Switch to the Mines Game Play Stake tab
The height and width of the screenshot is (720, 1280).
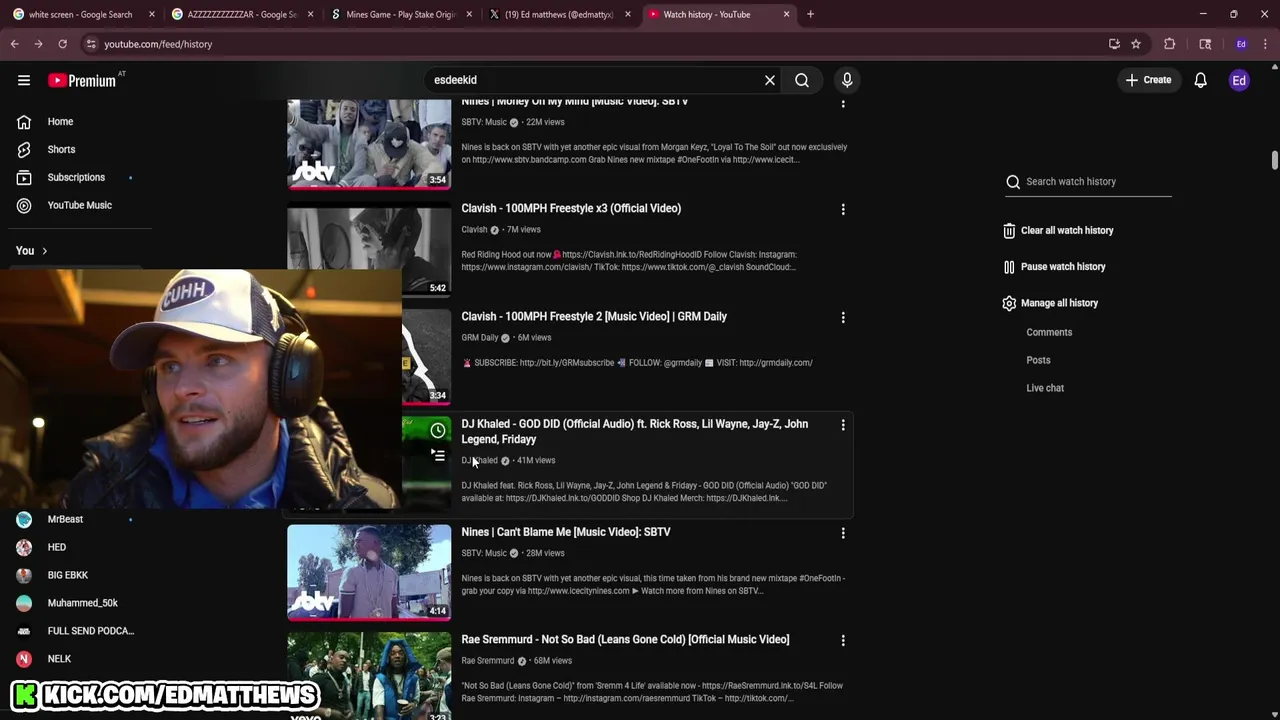click(x=400, y=14)
